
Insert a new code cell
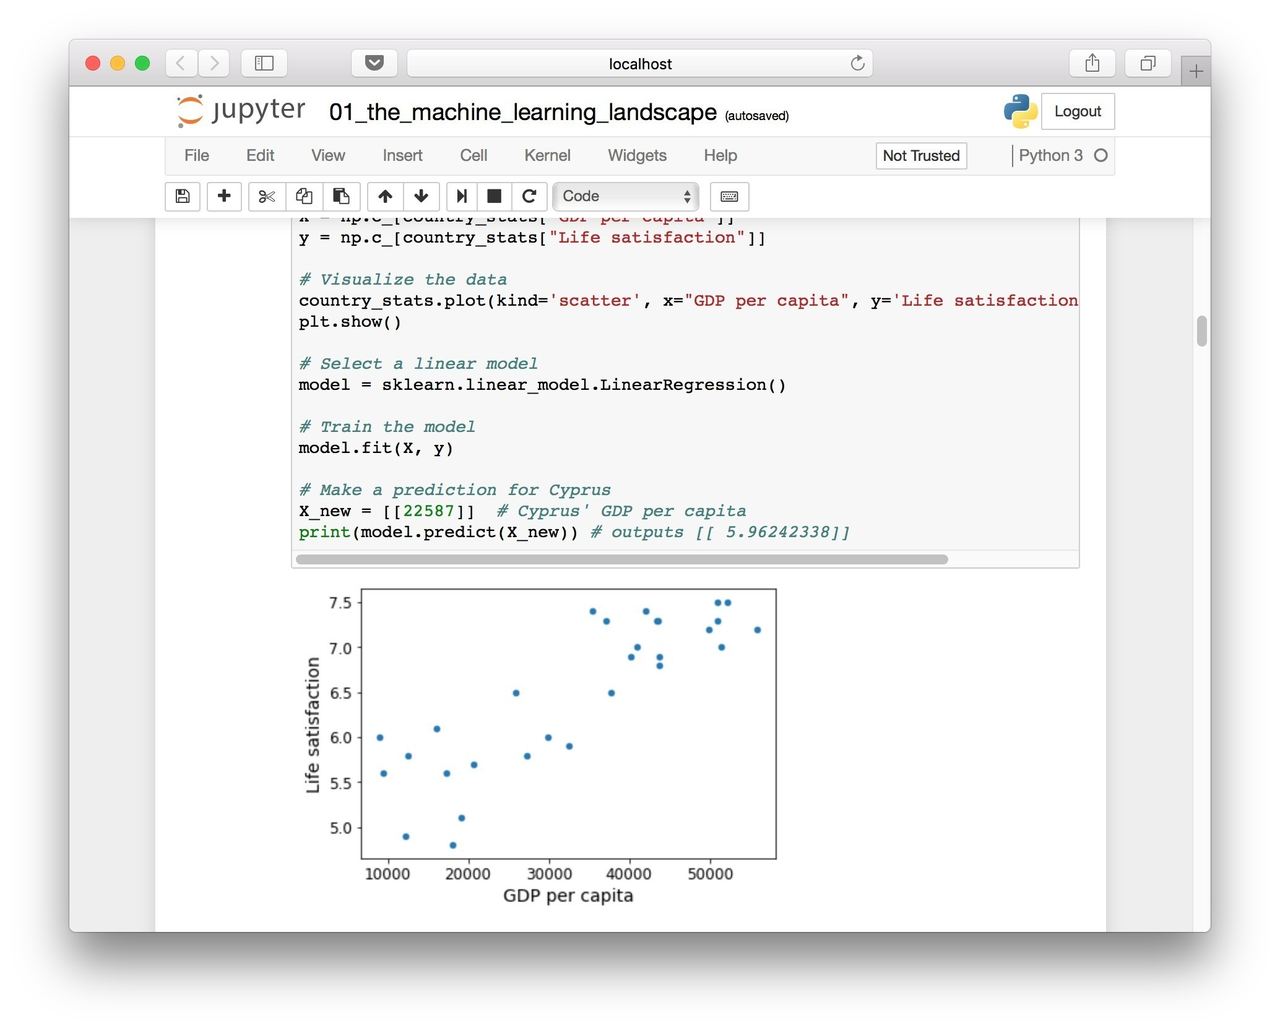(224, 196)
